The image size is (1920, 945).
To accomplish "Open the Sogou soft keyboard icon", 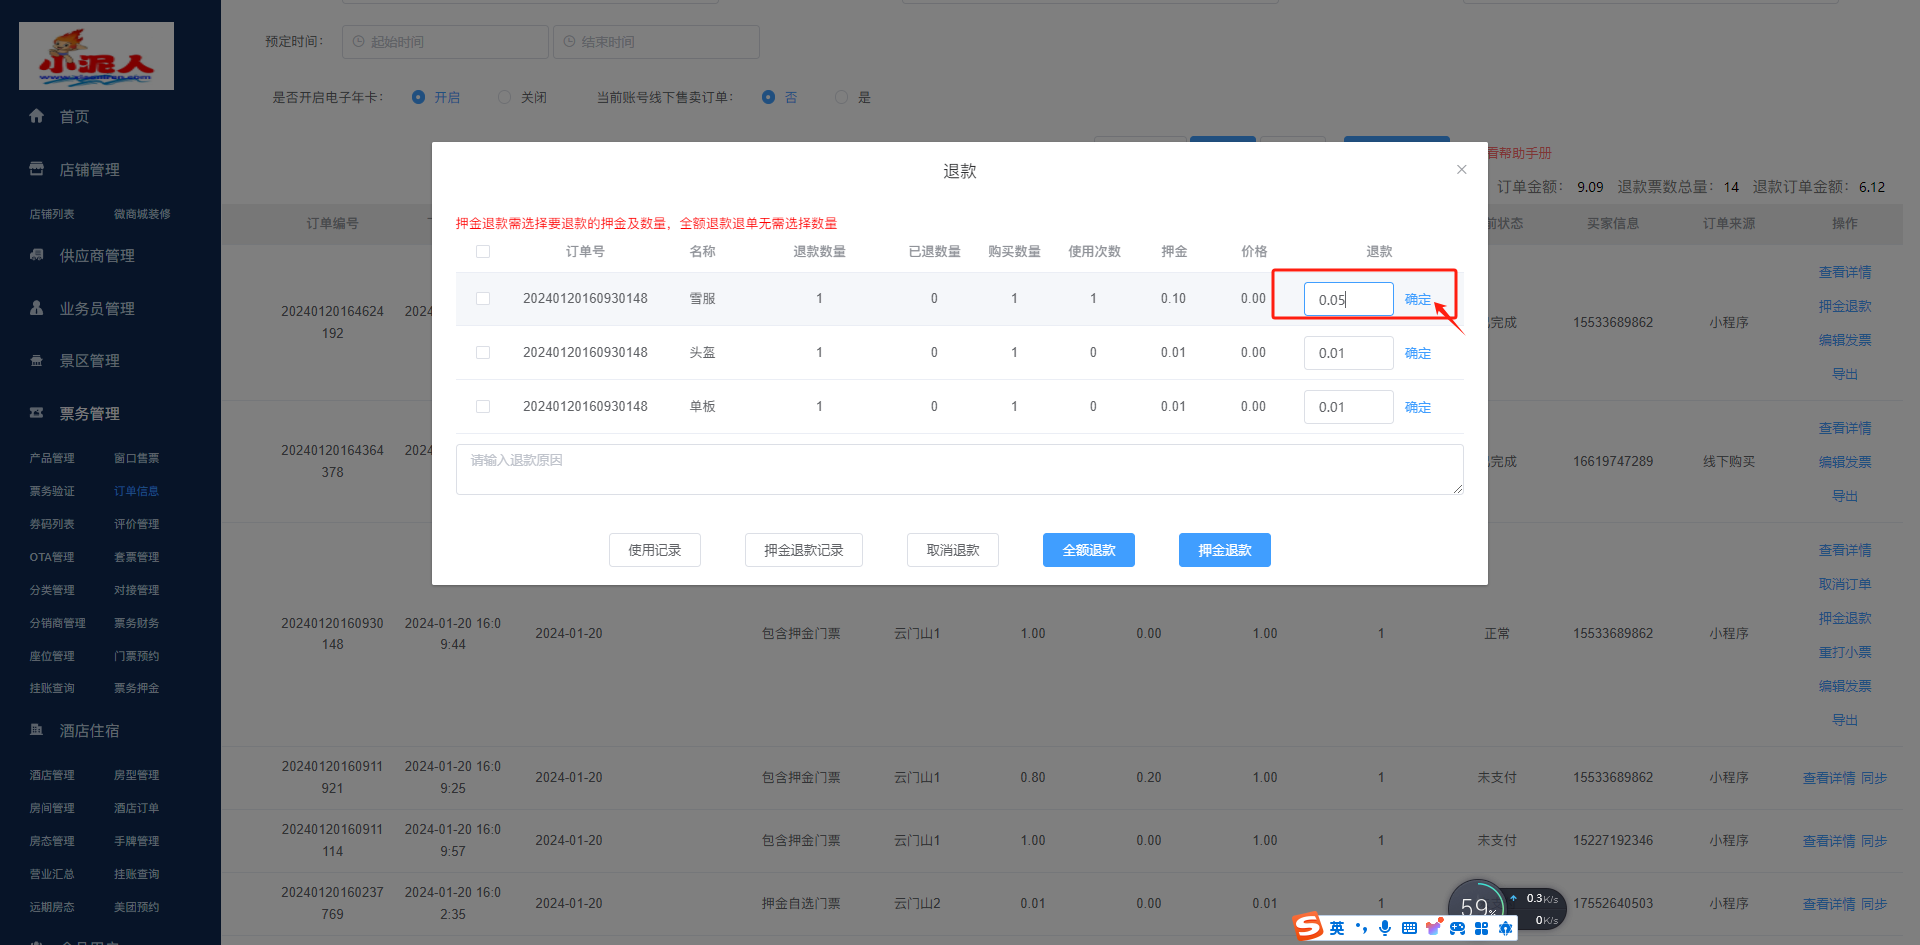I will pyautogui.click(x=1409, y=928).
